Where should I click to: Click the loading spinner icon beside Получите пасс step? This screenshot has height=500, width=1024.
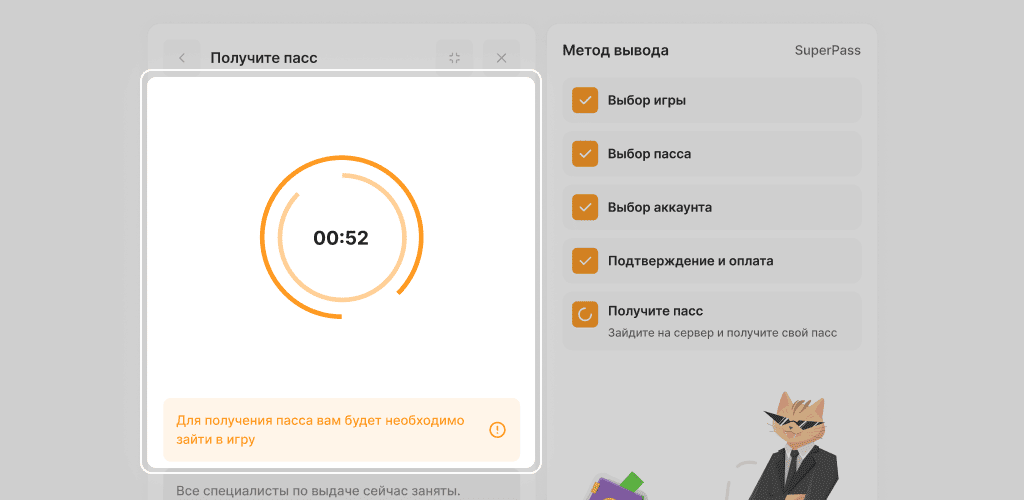(x=585, y=314)
